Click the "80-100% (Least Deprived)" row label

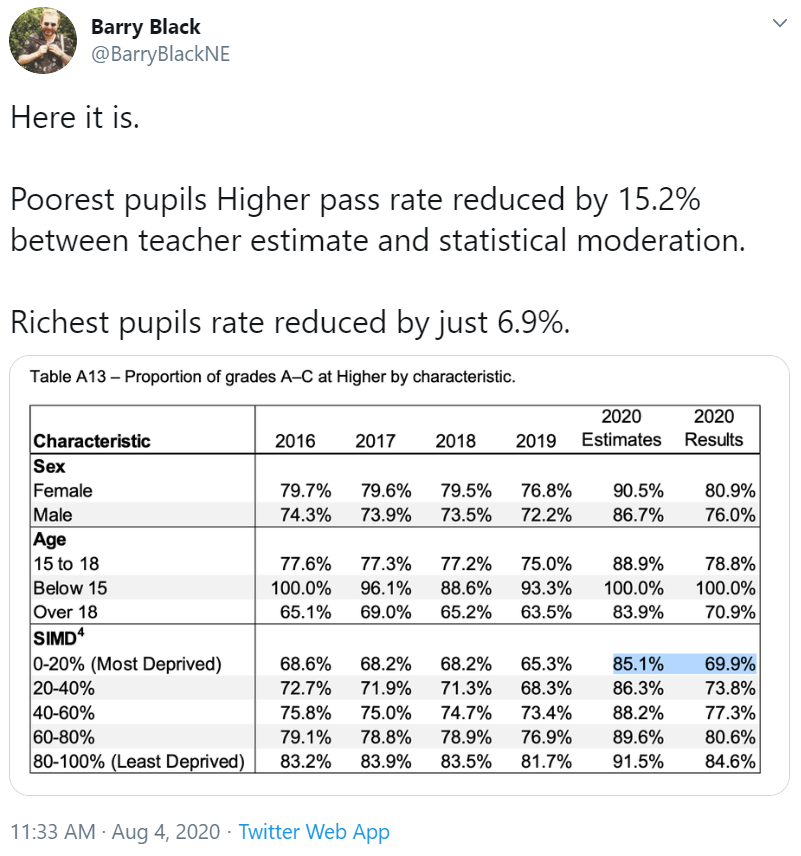click(139, 762)
